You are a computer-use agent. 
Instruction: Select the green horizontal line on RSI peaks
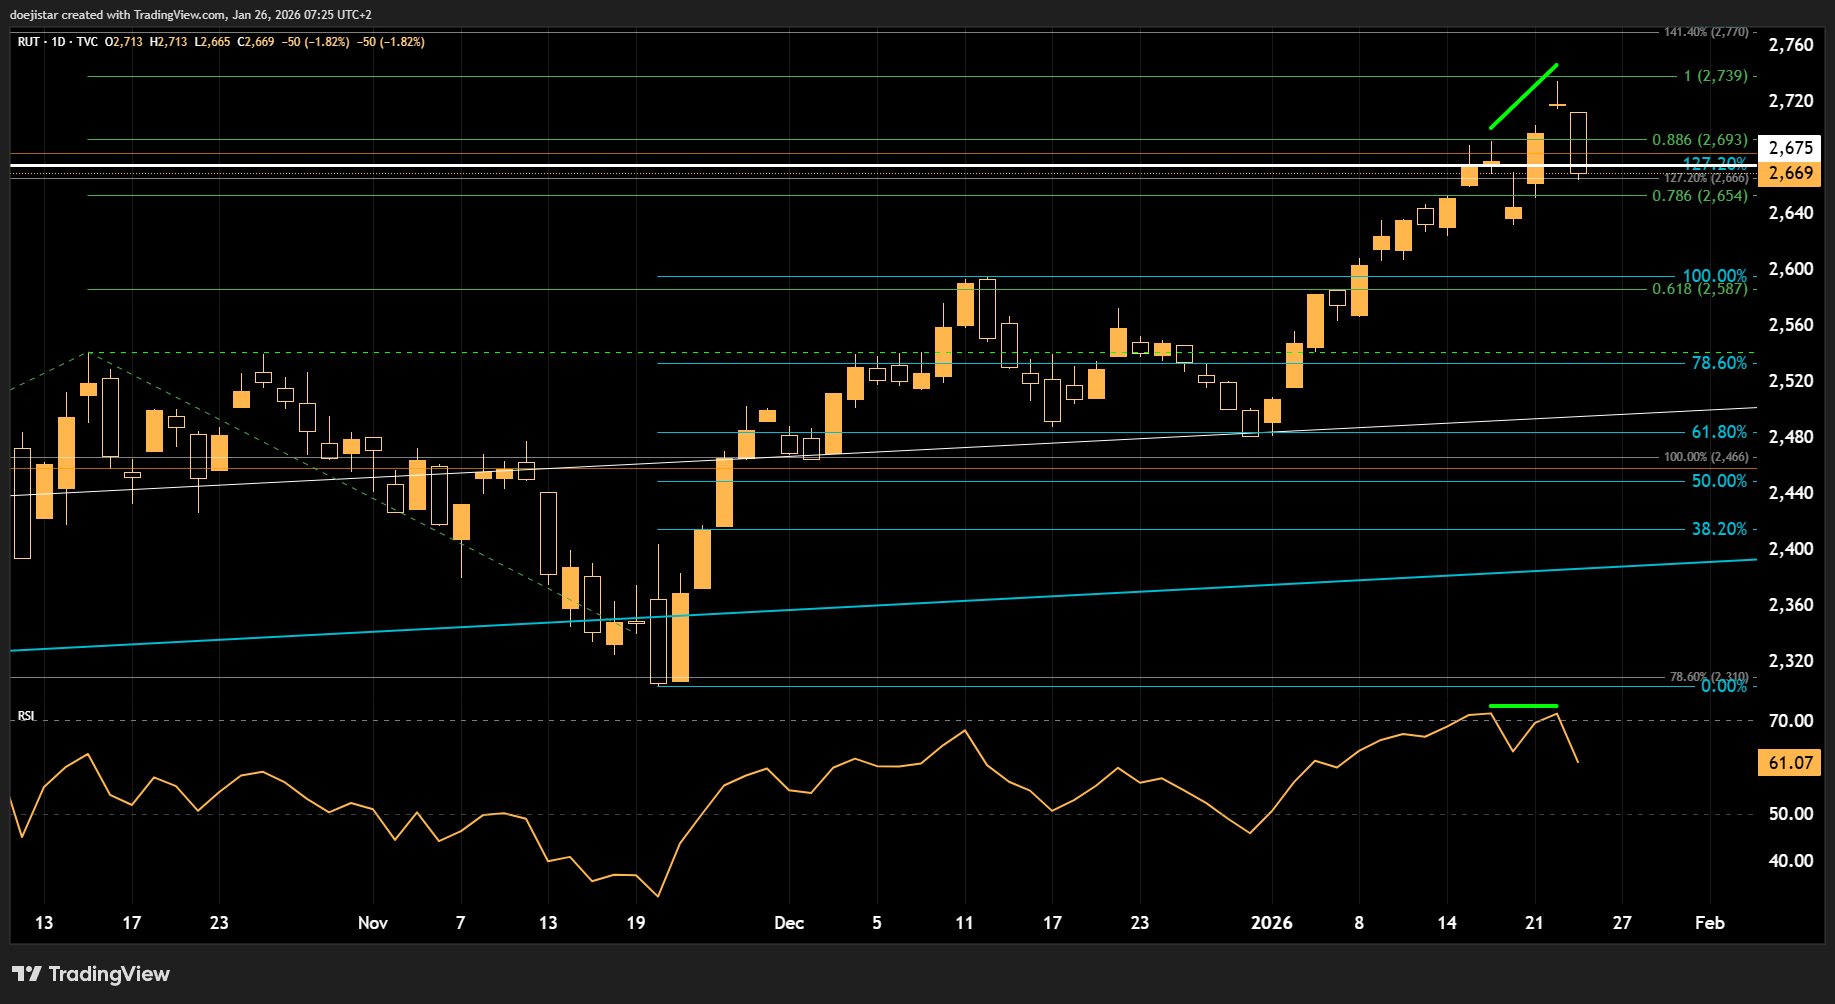(1523, 706)
